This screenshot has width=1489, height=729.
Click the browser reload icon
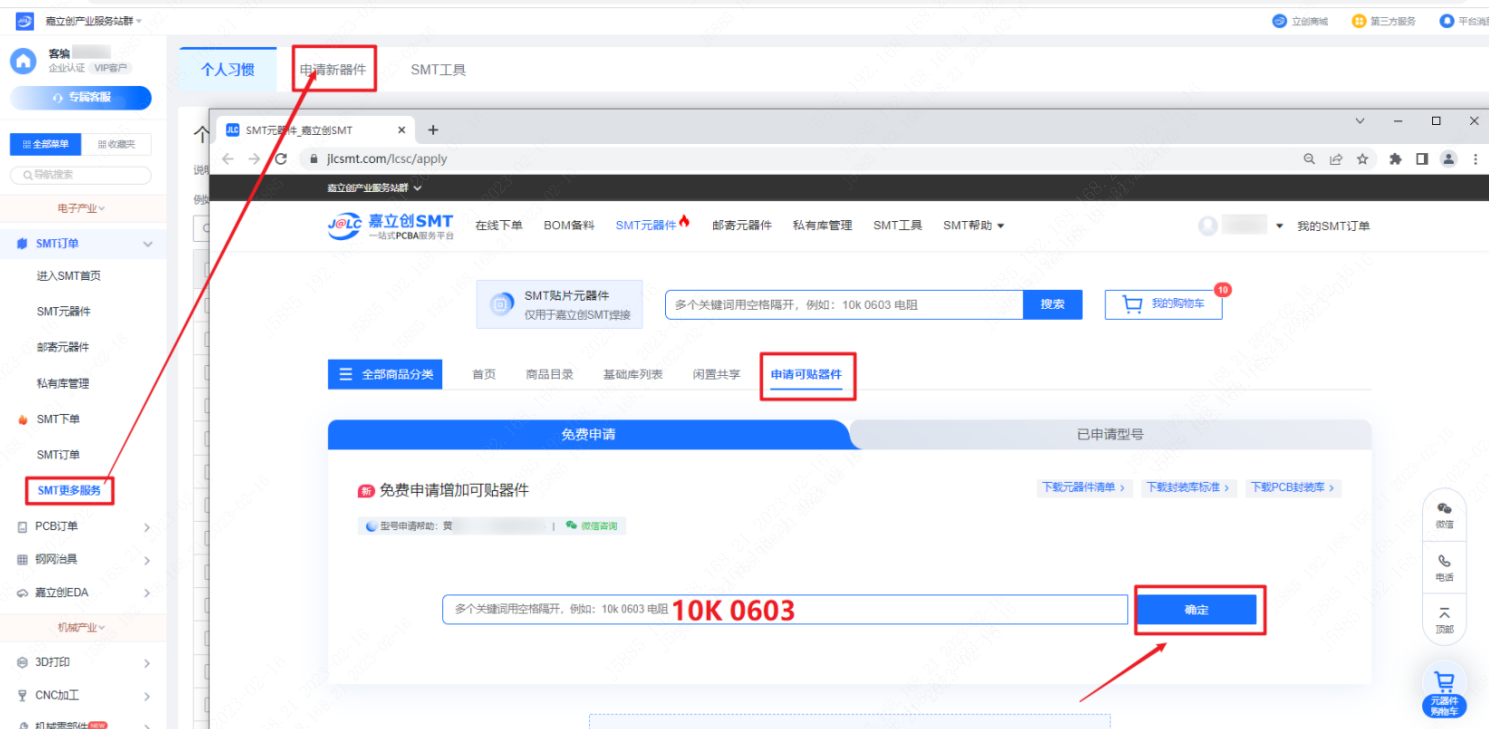281,159
